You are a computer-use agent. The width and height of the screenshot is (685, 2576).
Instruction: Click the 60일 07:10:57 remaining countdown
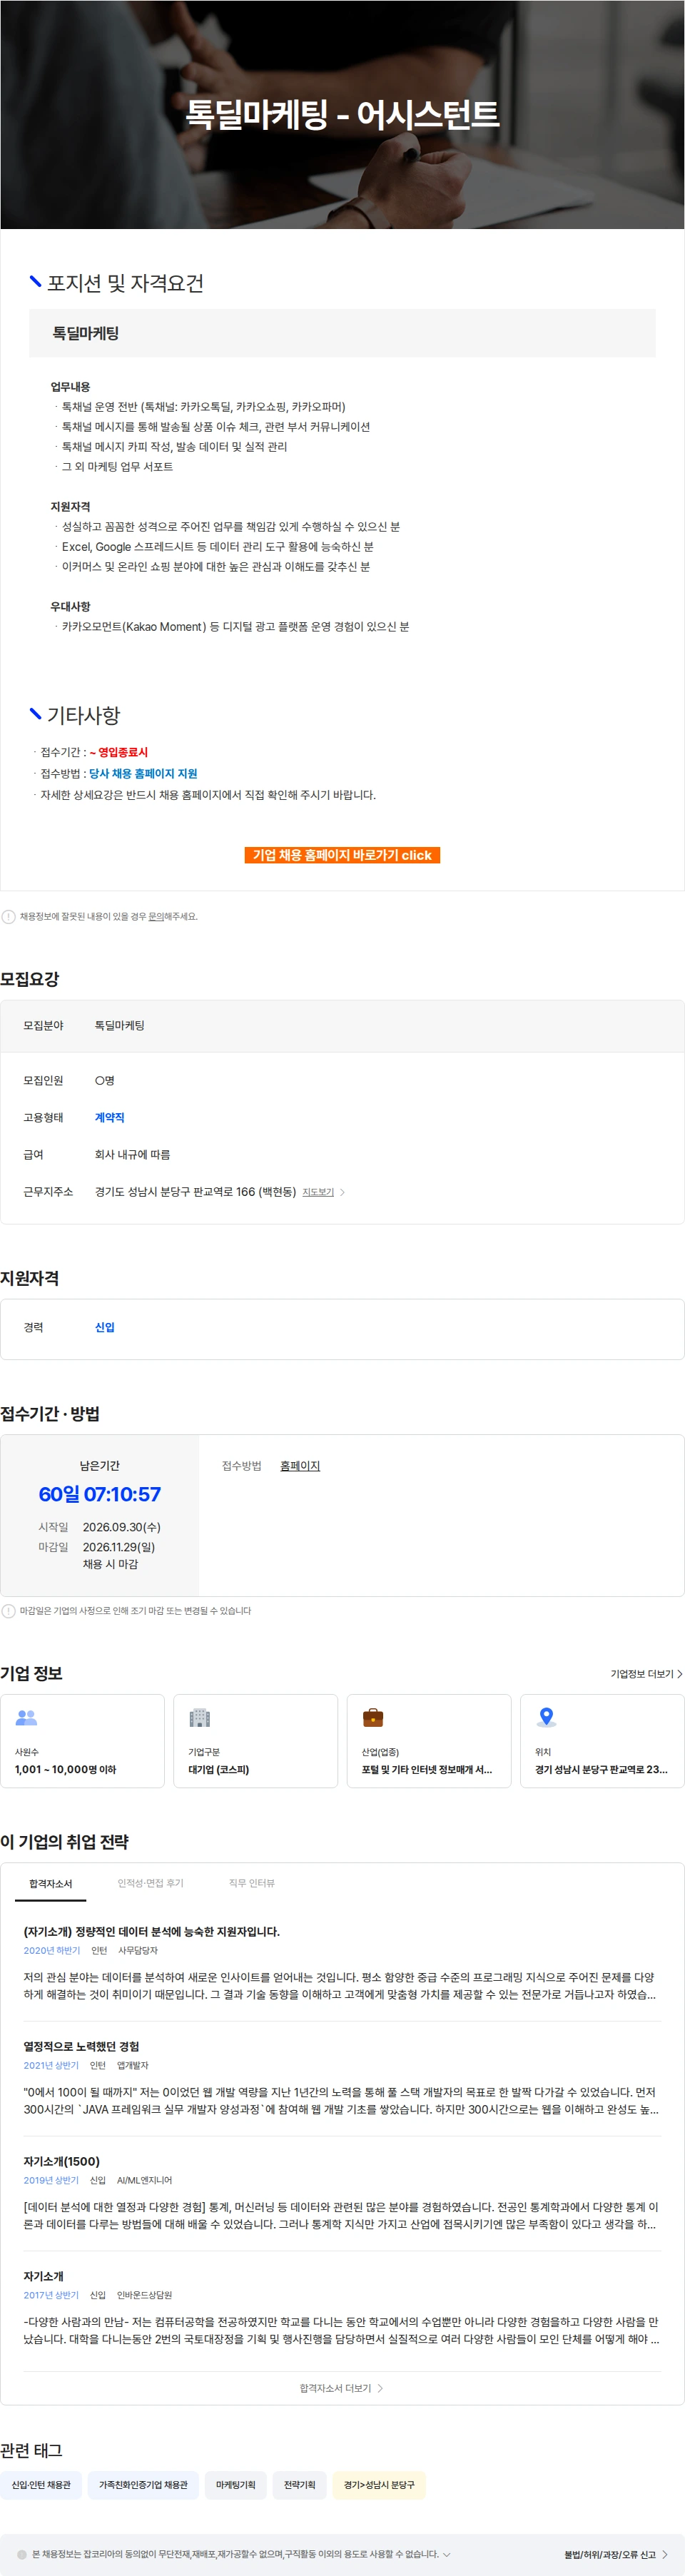coord(99,1494)
